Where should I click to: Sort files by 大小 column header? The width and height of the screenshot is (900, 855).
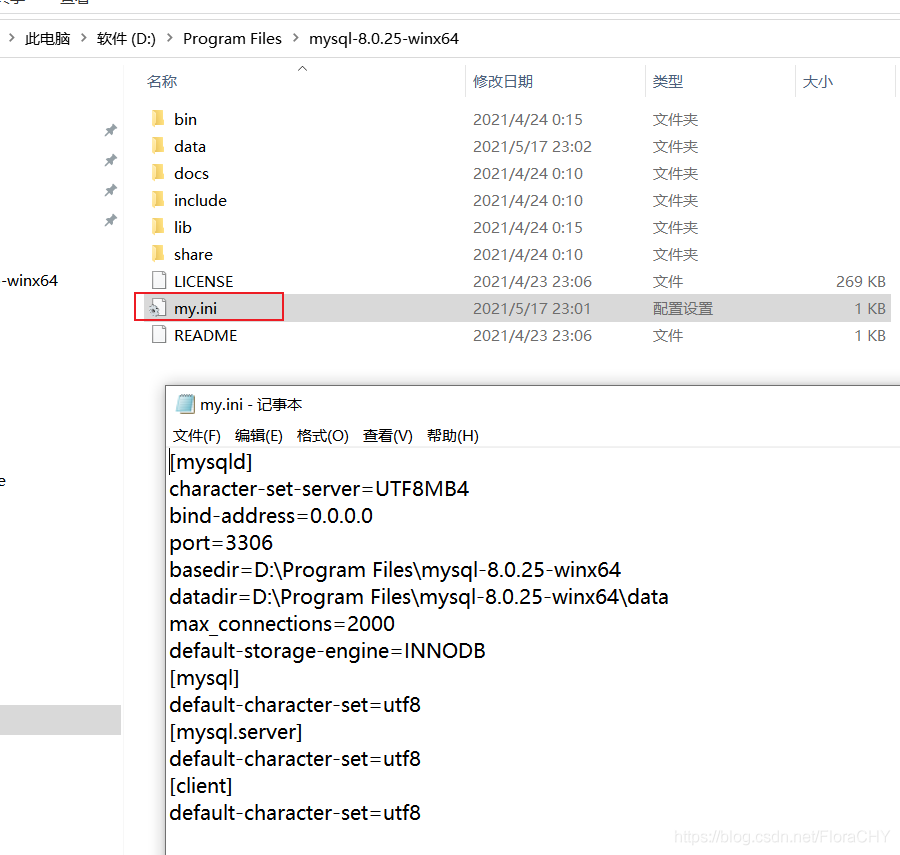818,81
